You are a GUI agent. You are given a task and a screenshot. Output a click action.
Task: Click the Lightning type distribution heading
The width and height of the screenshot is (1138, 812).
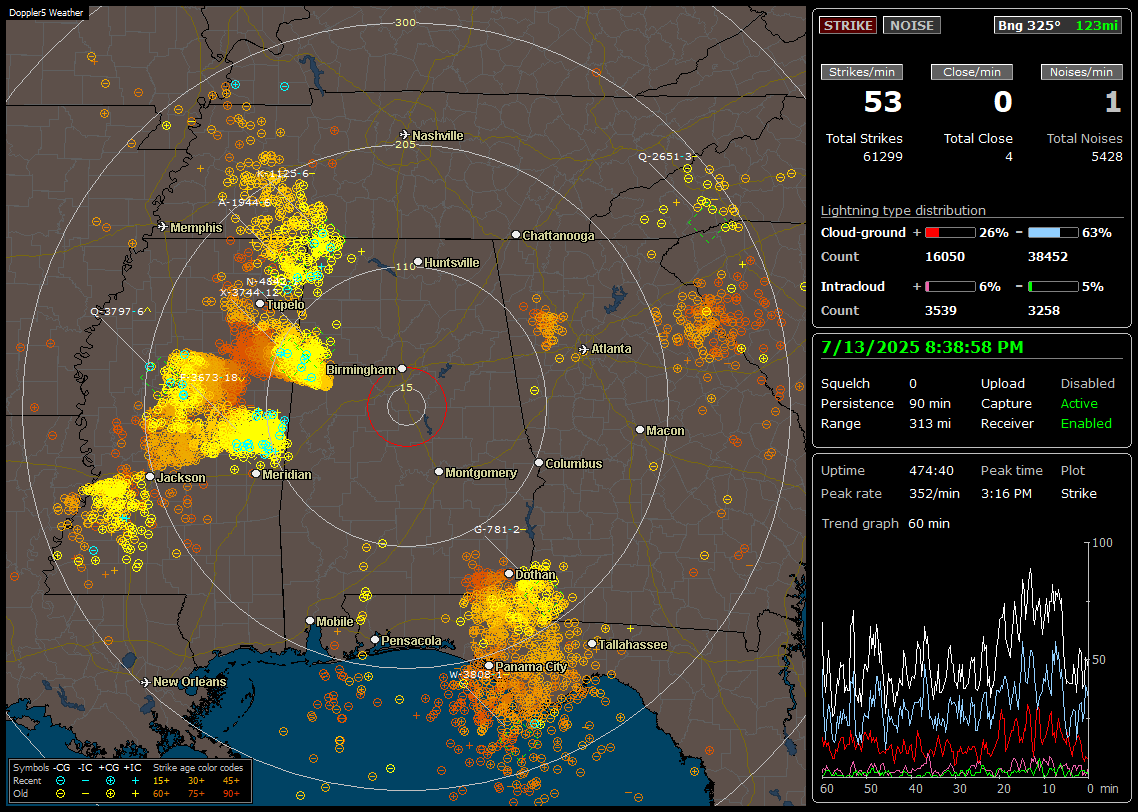(903, 210)
